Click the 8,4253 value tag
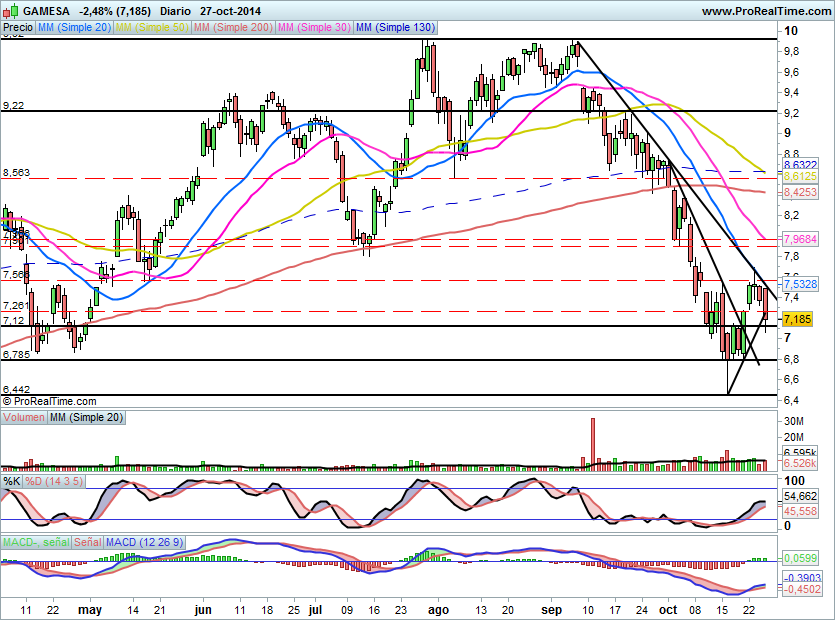 click(x=800, y=192)
